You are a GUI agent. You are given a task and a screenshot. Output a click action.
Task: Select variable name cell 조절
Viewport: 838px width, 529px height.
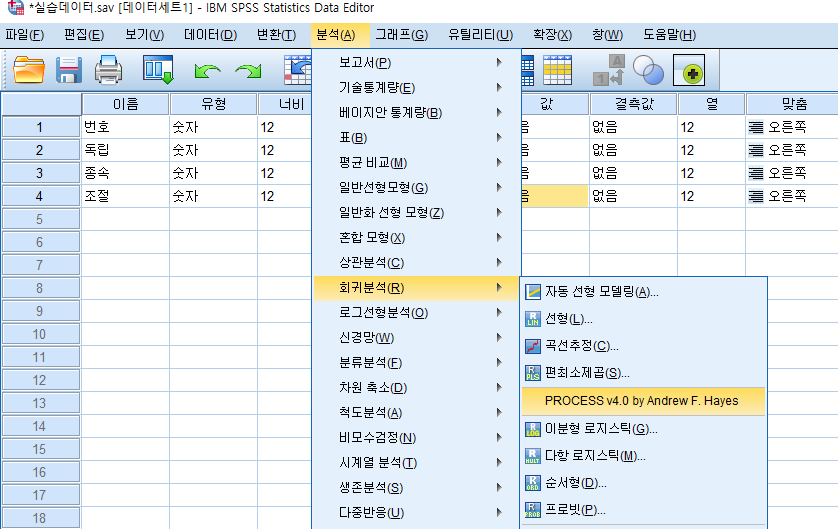pos(126,196)
